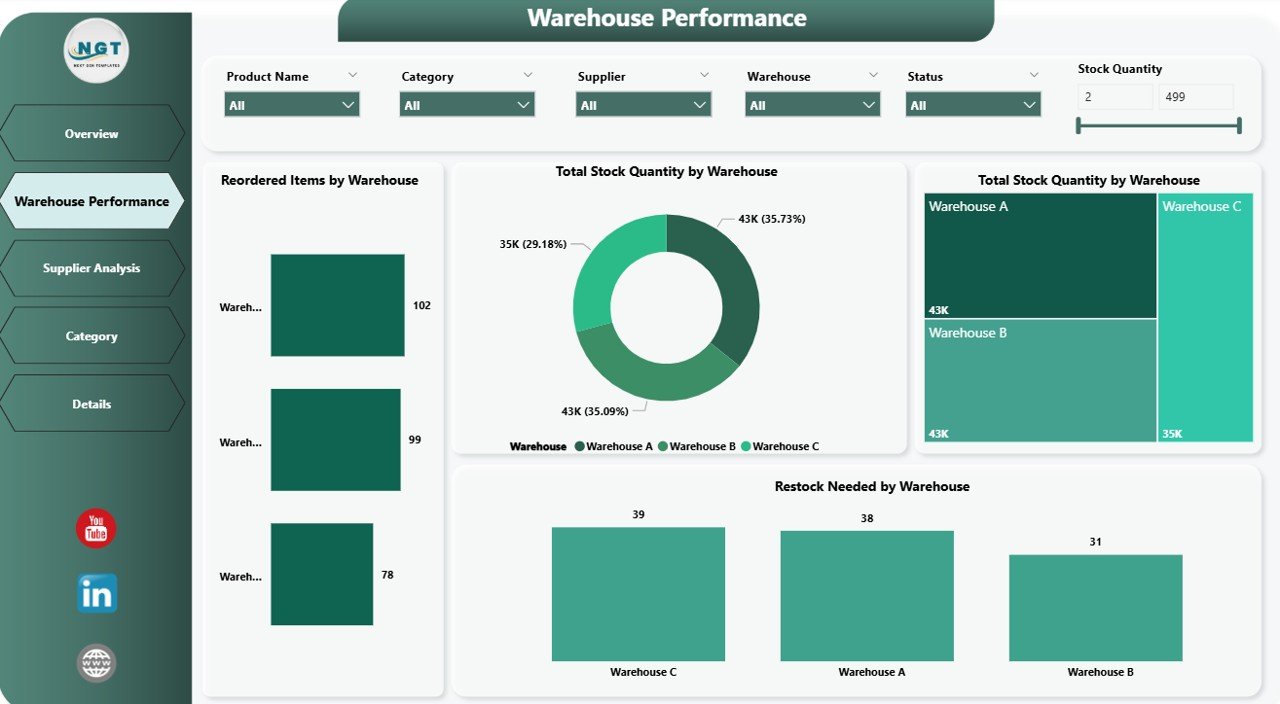The height and width of the screenshot is (704, 1280).
Task: Toggle Warehouse C in donut legend
Action: [779, 446]
